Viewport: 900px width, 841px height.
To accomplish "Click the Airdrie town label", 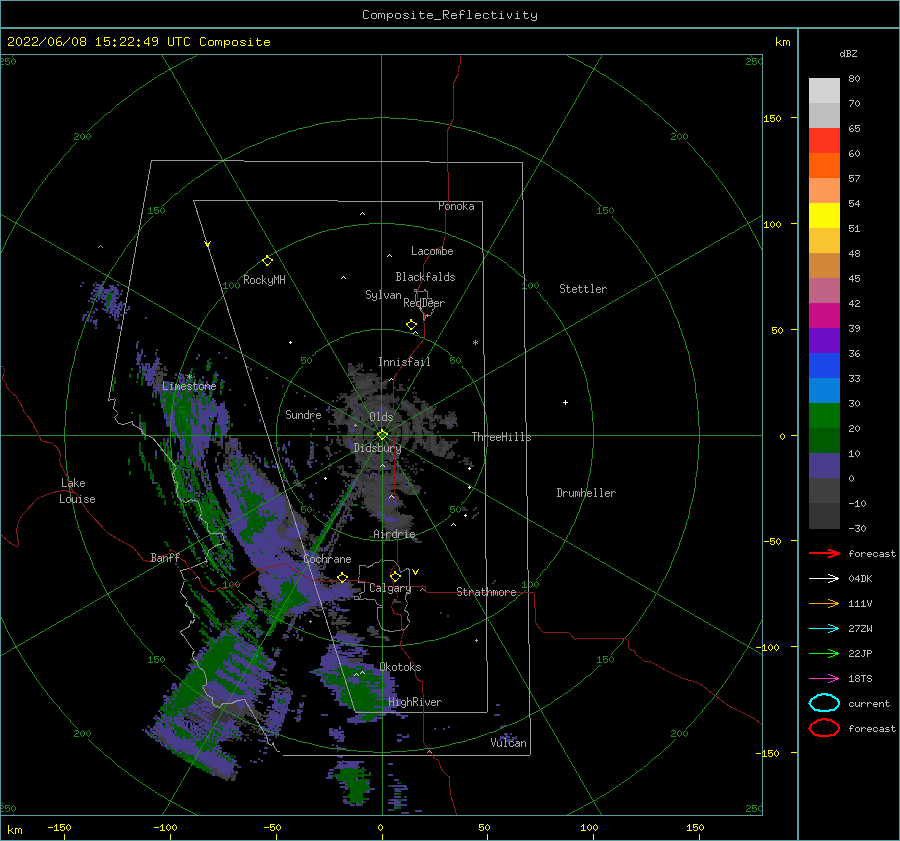I will pyautogui.click(x=394, y=534).
